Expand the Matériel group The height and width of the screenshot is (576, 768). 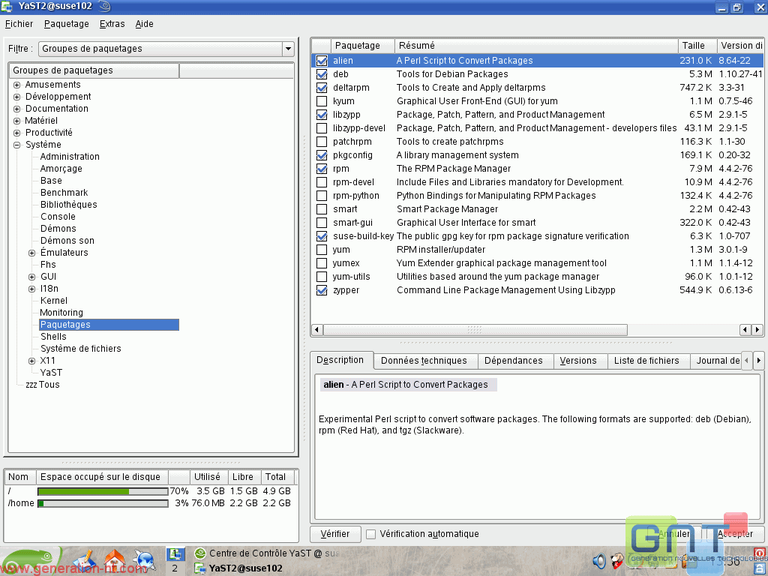point(17,121)
